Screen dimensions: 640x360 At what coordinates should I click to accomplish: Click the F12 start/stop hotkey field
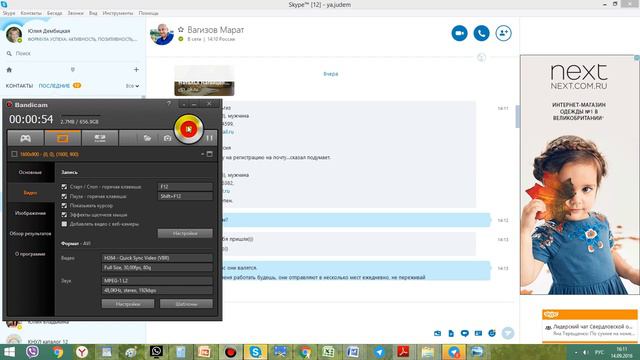tap(185, 187)
